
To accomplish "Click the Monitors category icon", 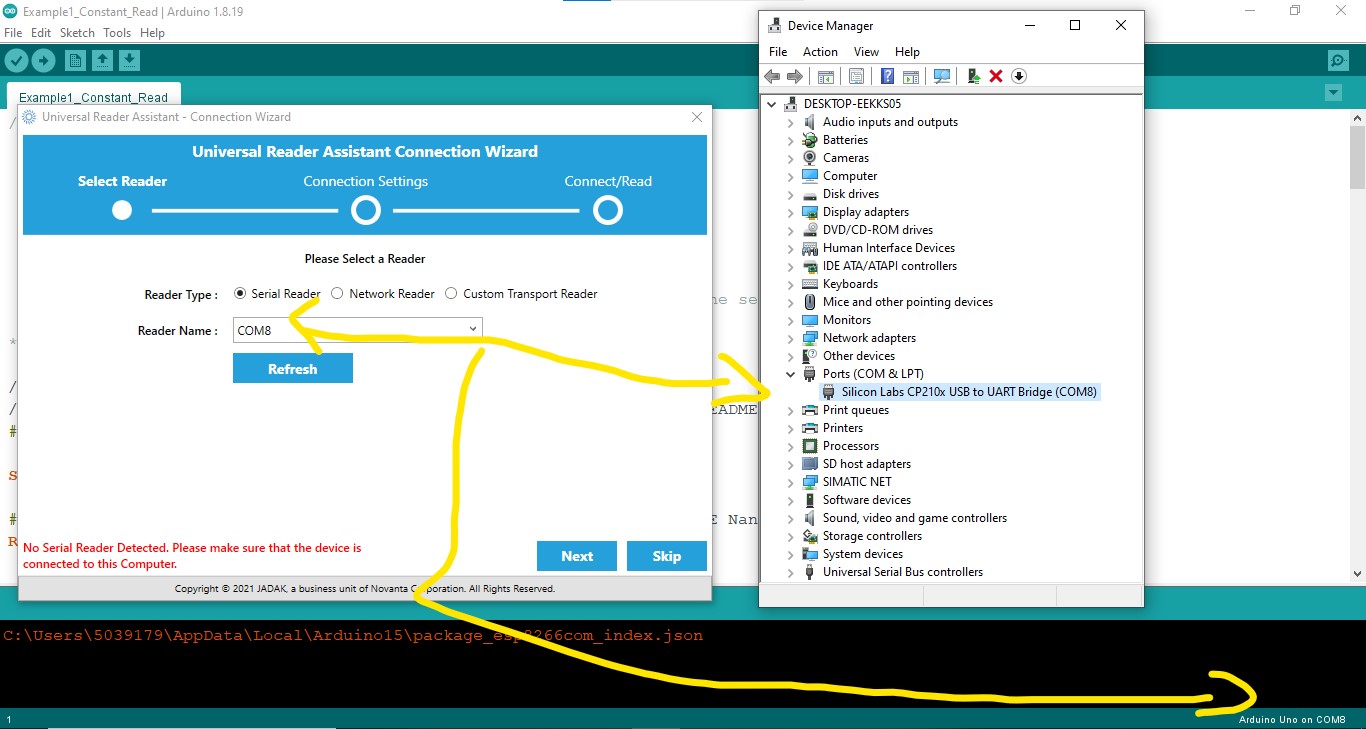I will coord(810,320).
